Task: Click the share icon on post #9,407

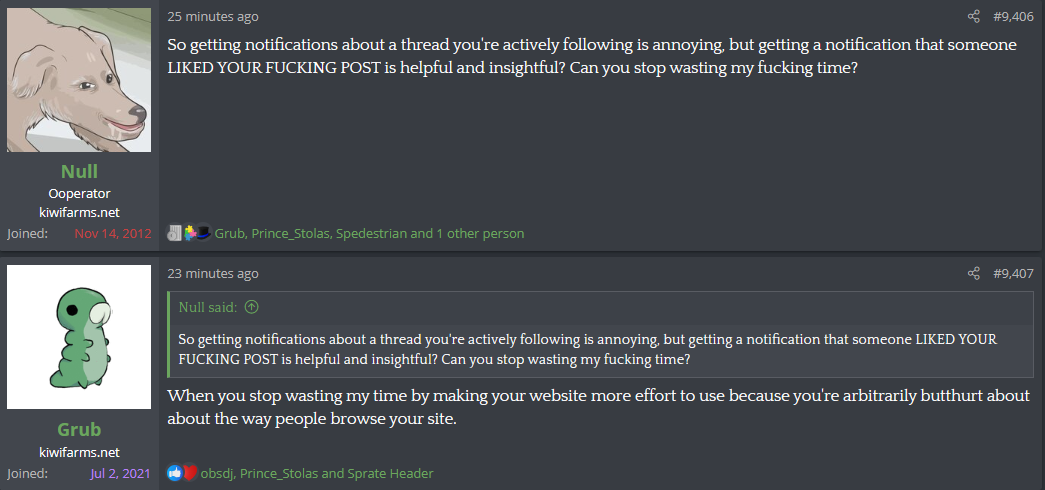Action: 974,273
